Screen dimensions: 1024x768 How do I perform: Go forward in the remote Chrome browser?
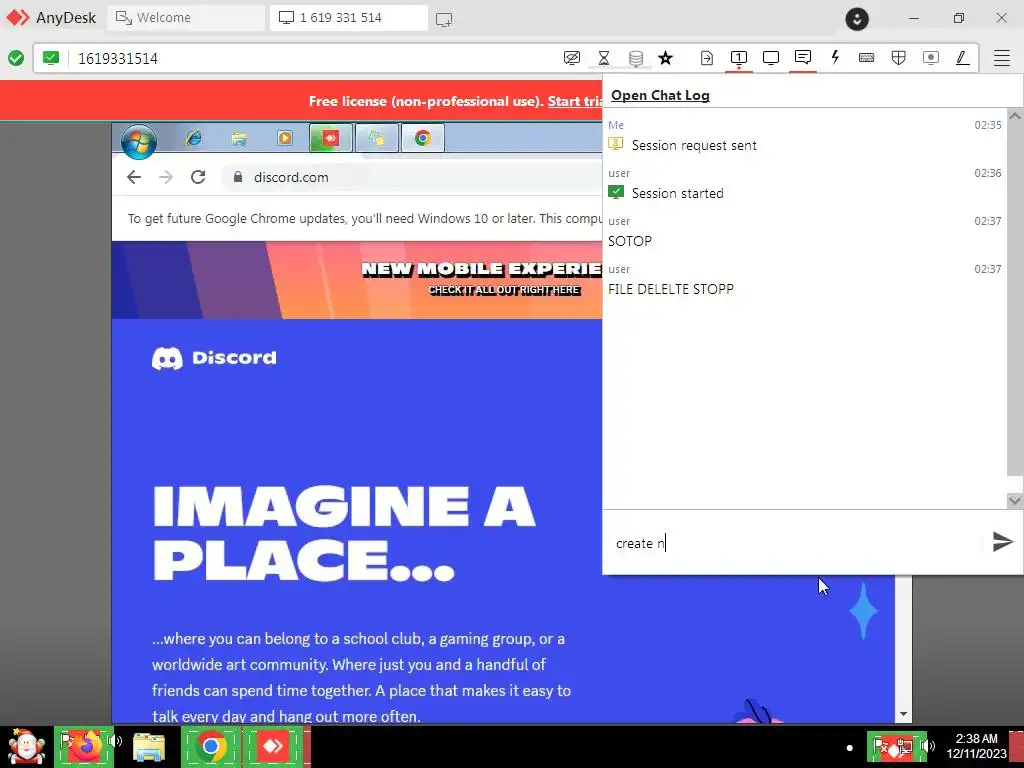coord(166,177)
